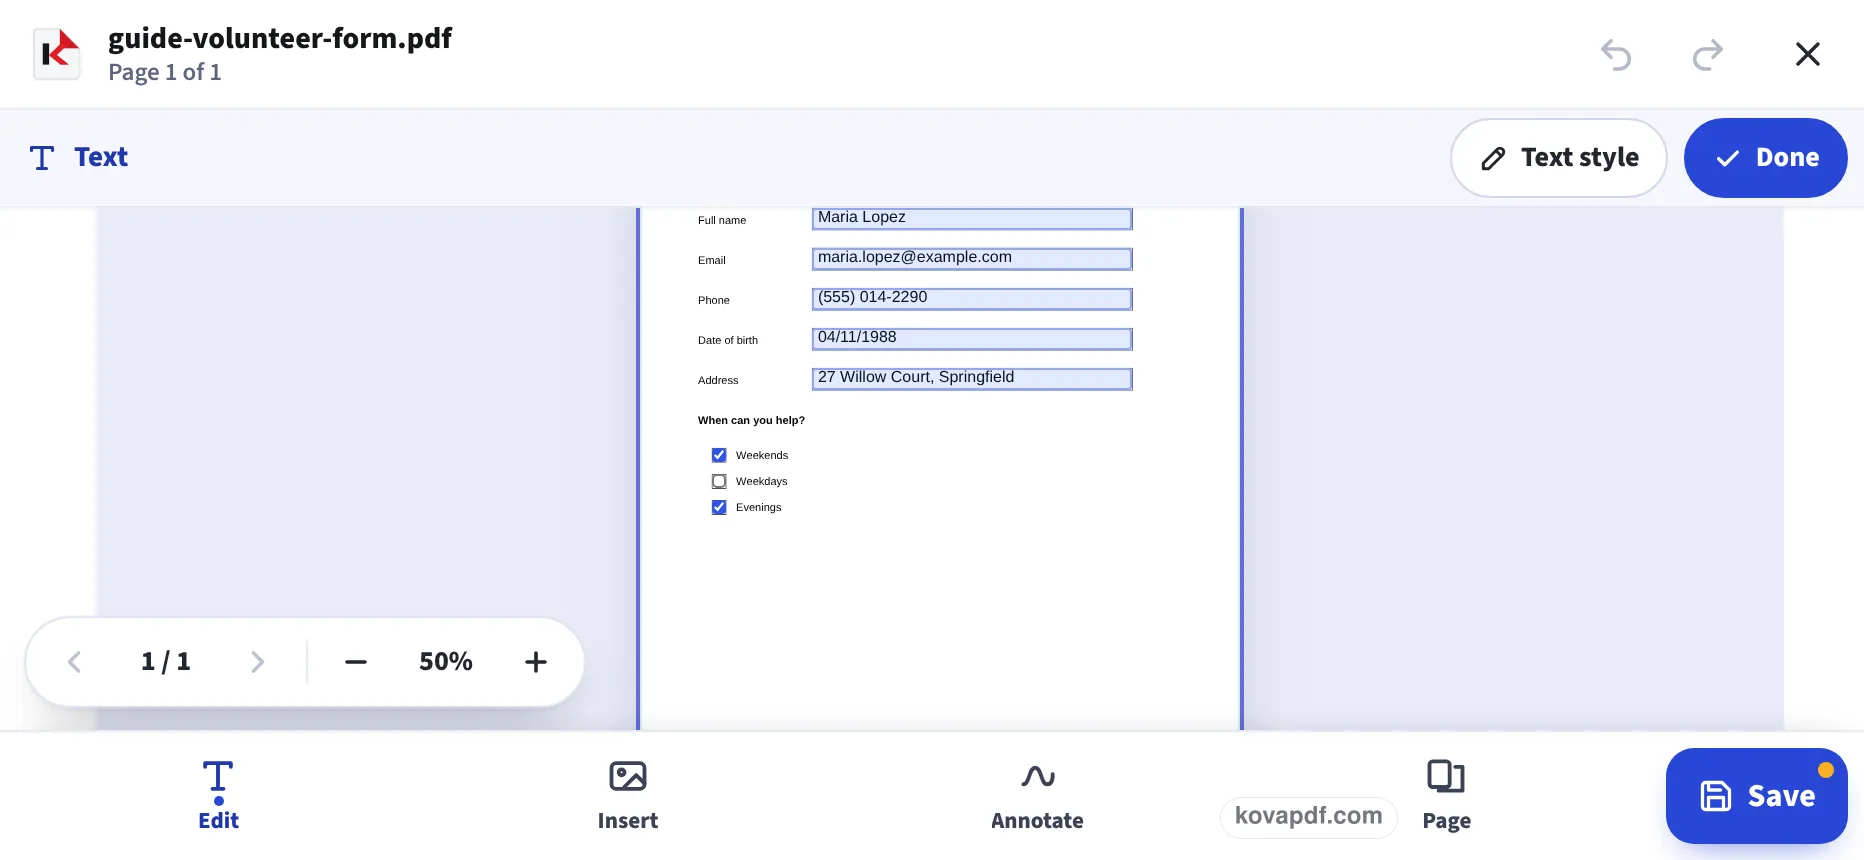Zoom out with the minus button
The width and height of the screenshot is (1864, 860).
[356, 662]
